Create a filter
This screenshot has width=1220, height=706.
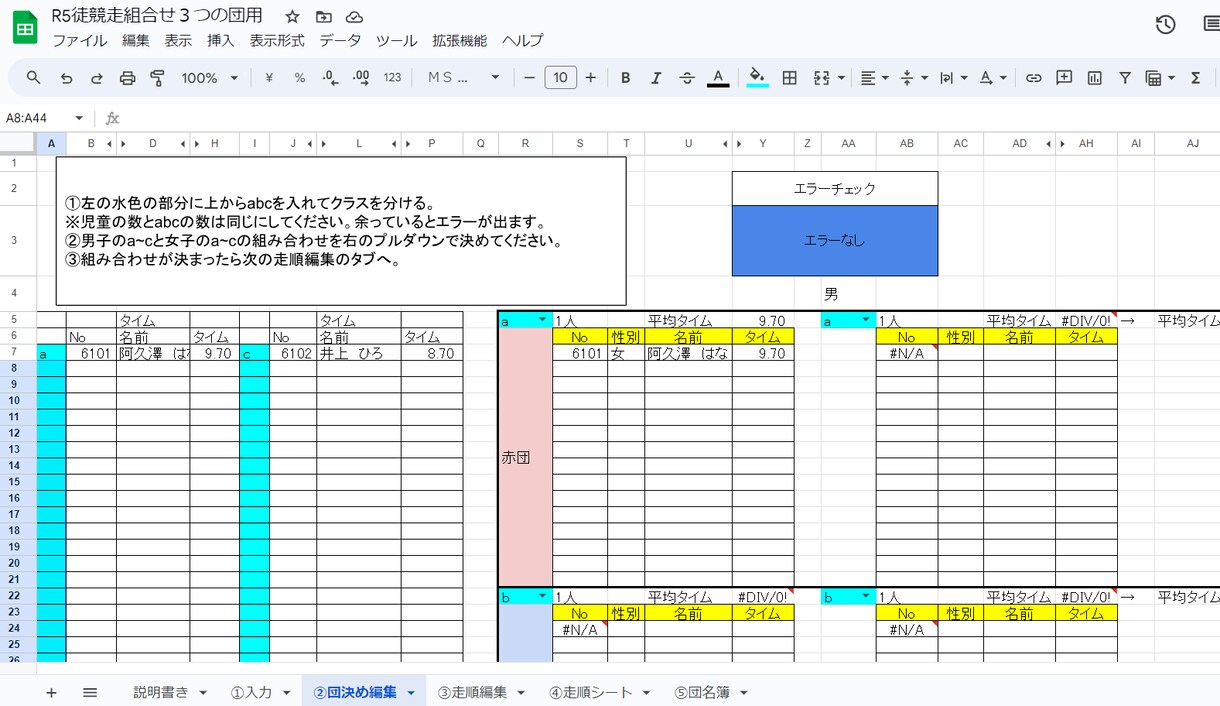1125,78
